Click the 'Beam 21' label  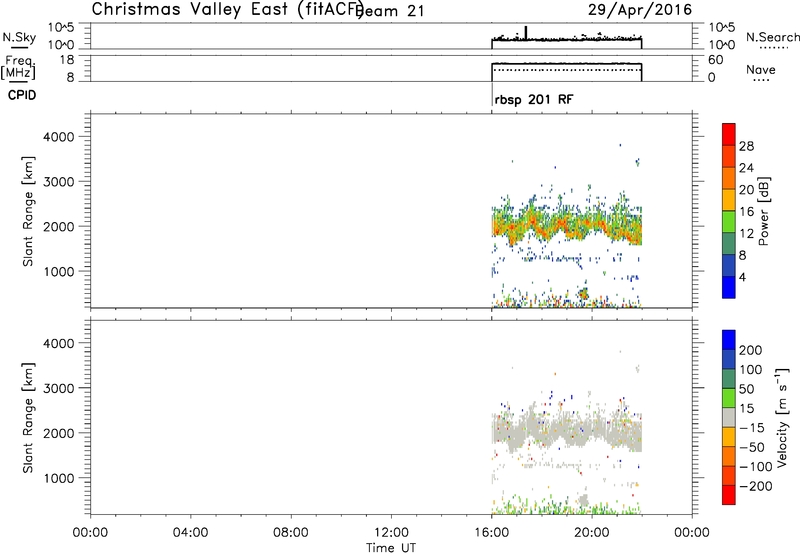tap(390, 11)
